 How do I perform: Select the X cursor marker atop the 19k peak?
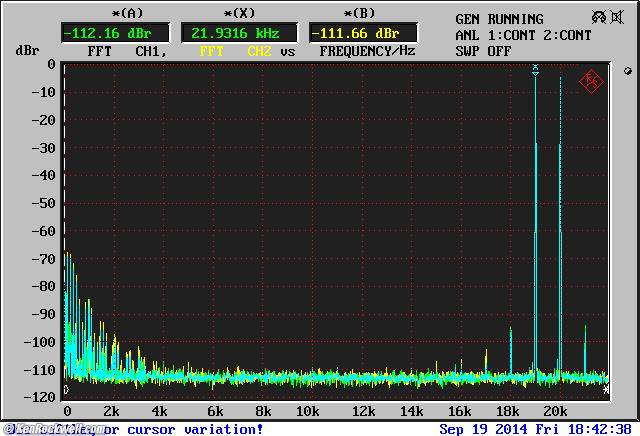536,70
